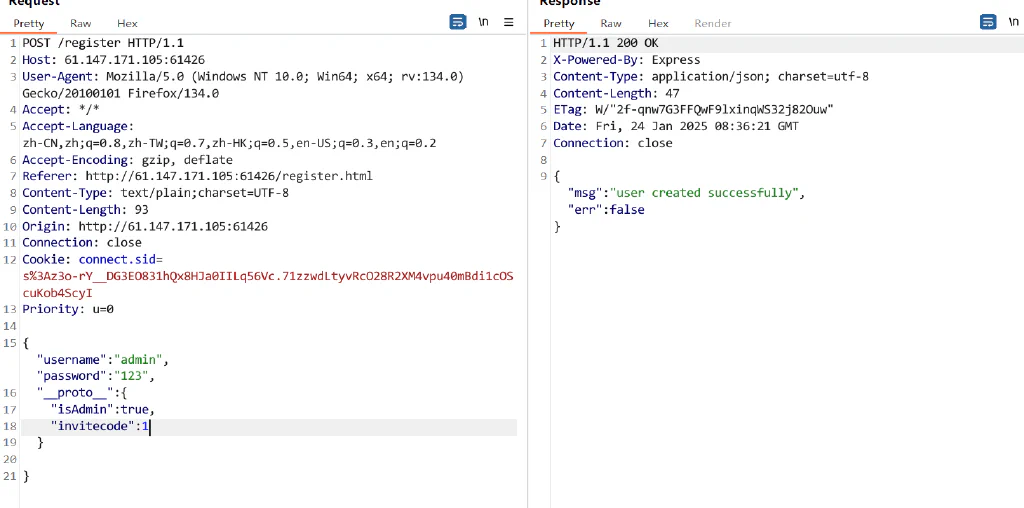Toggle pretty-print icon in Response panel
This screenshot has width=1024, height=508.
(988, 22)
